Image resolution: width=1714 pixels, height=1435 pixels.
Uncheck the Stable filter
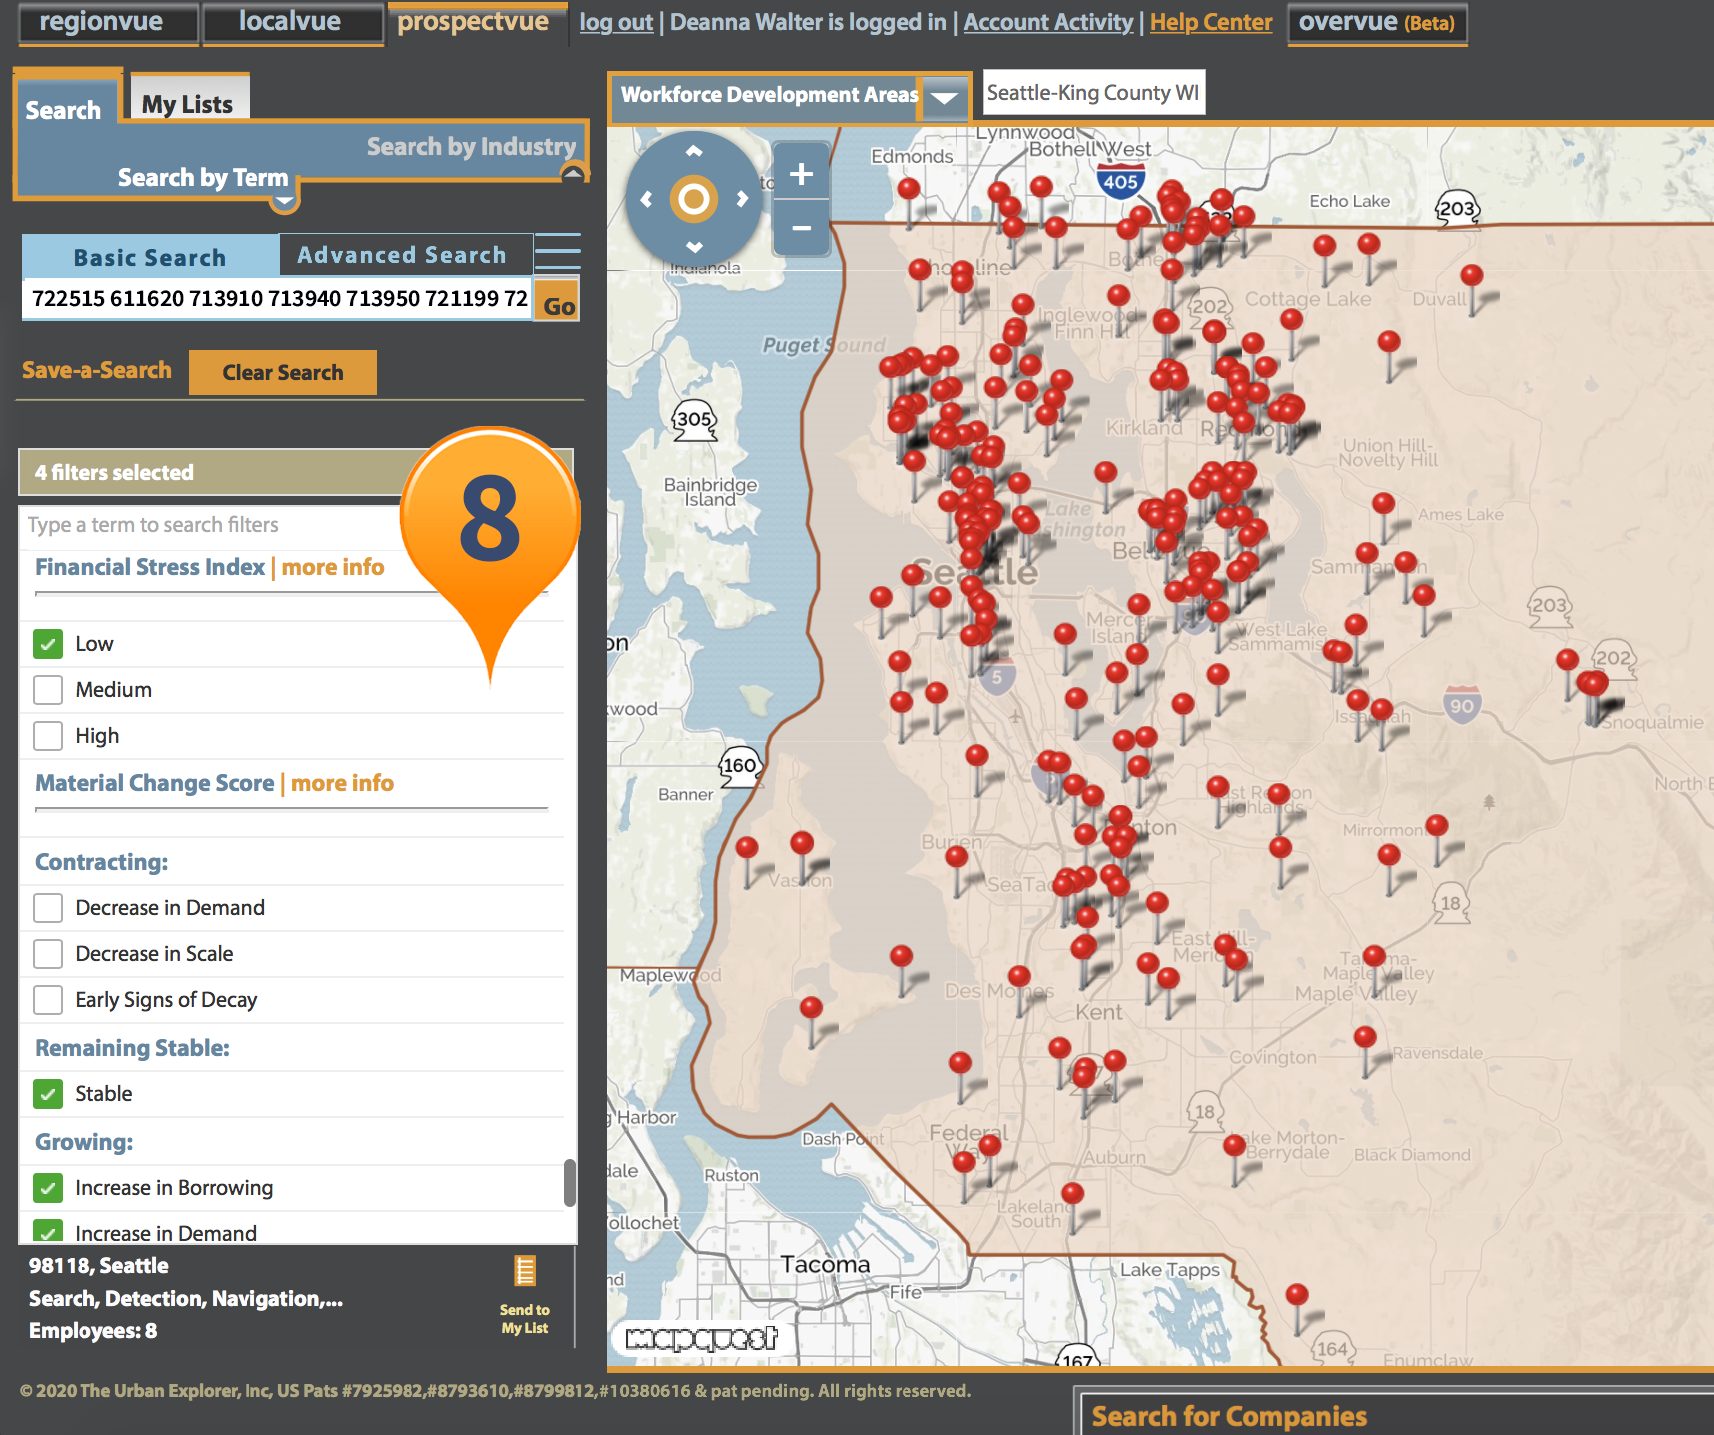(48, 1094)
